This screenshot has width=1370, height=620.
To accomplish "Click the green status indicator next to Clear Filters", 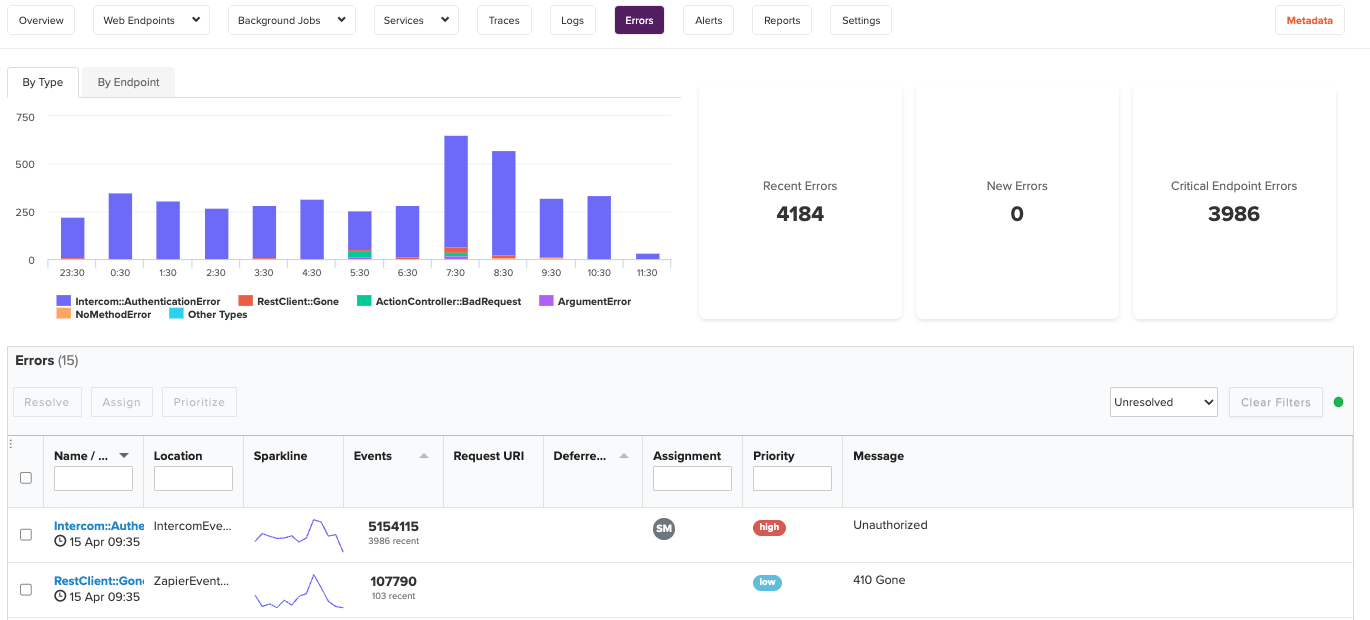I will tap(1339, 402).
